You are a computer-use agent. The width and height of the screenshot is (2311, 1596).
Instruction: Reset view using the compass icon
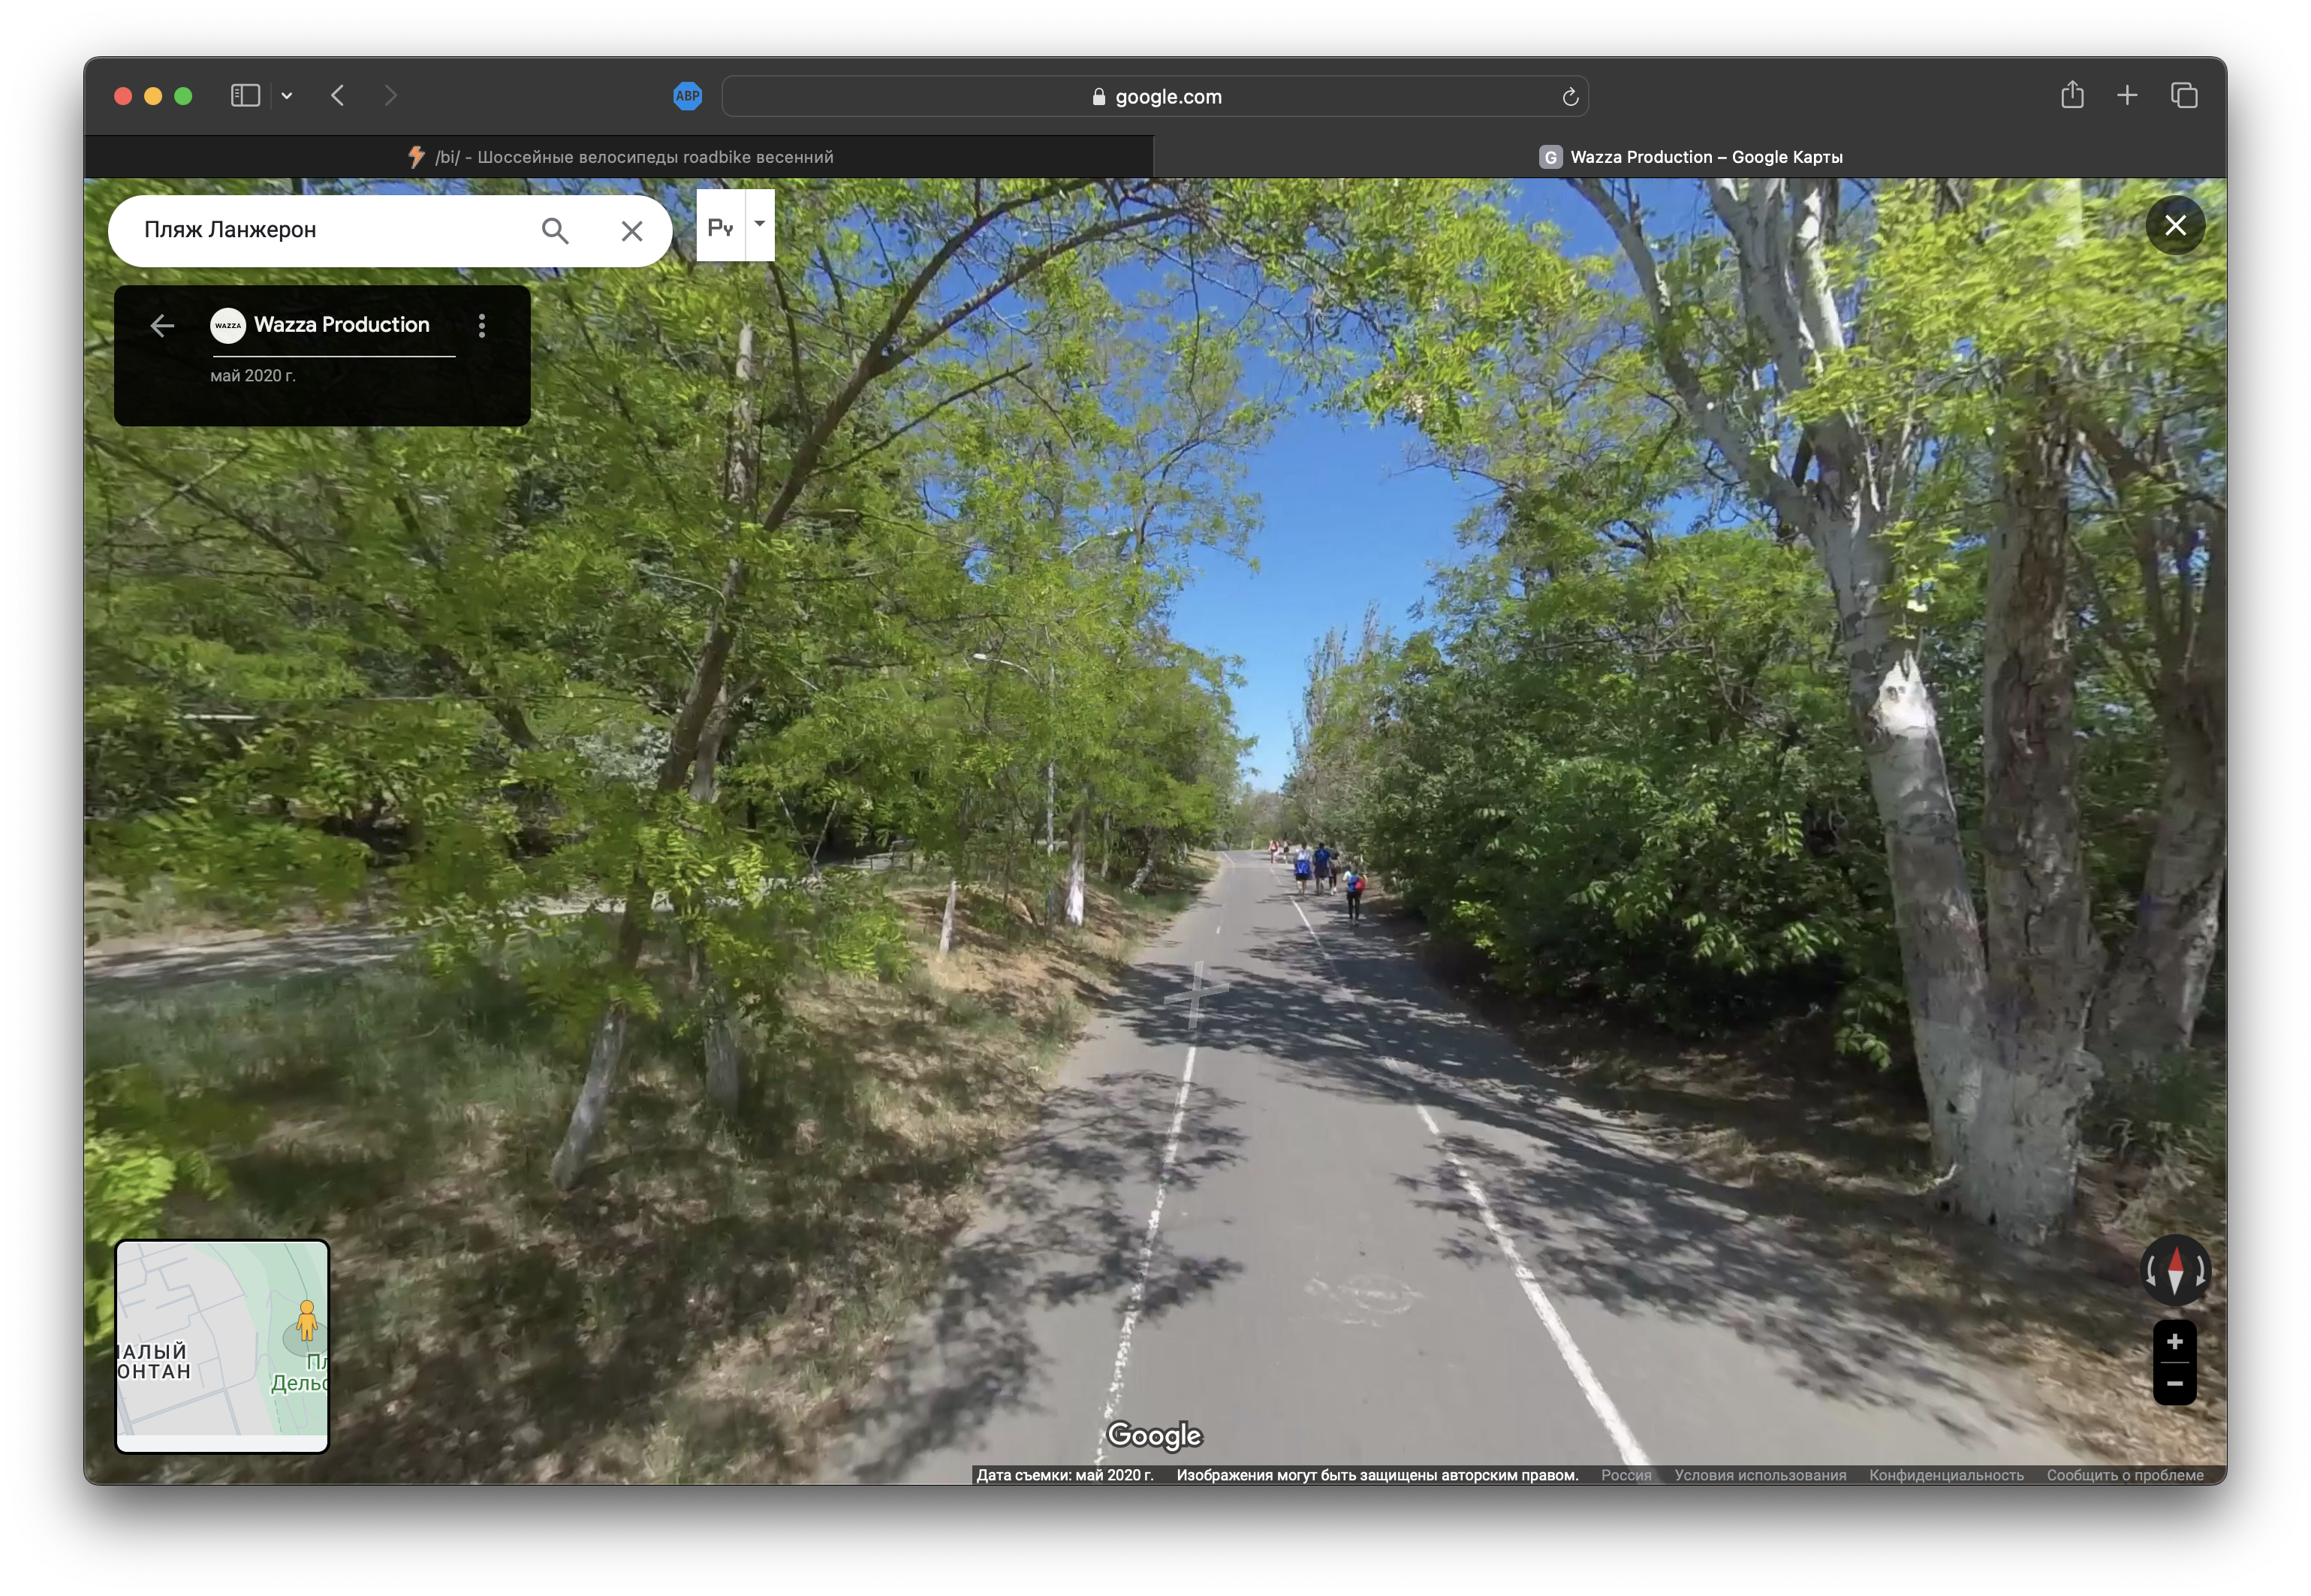click(2174, 1270)
